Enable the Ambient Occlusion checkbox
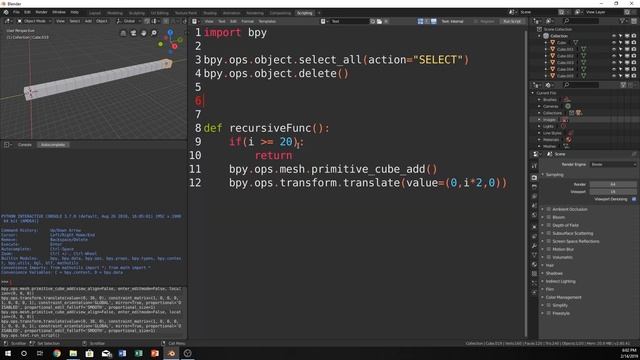Screen dimensions: 640x360 tap(549, 209)
